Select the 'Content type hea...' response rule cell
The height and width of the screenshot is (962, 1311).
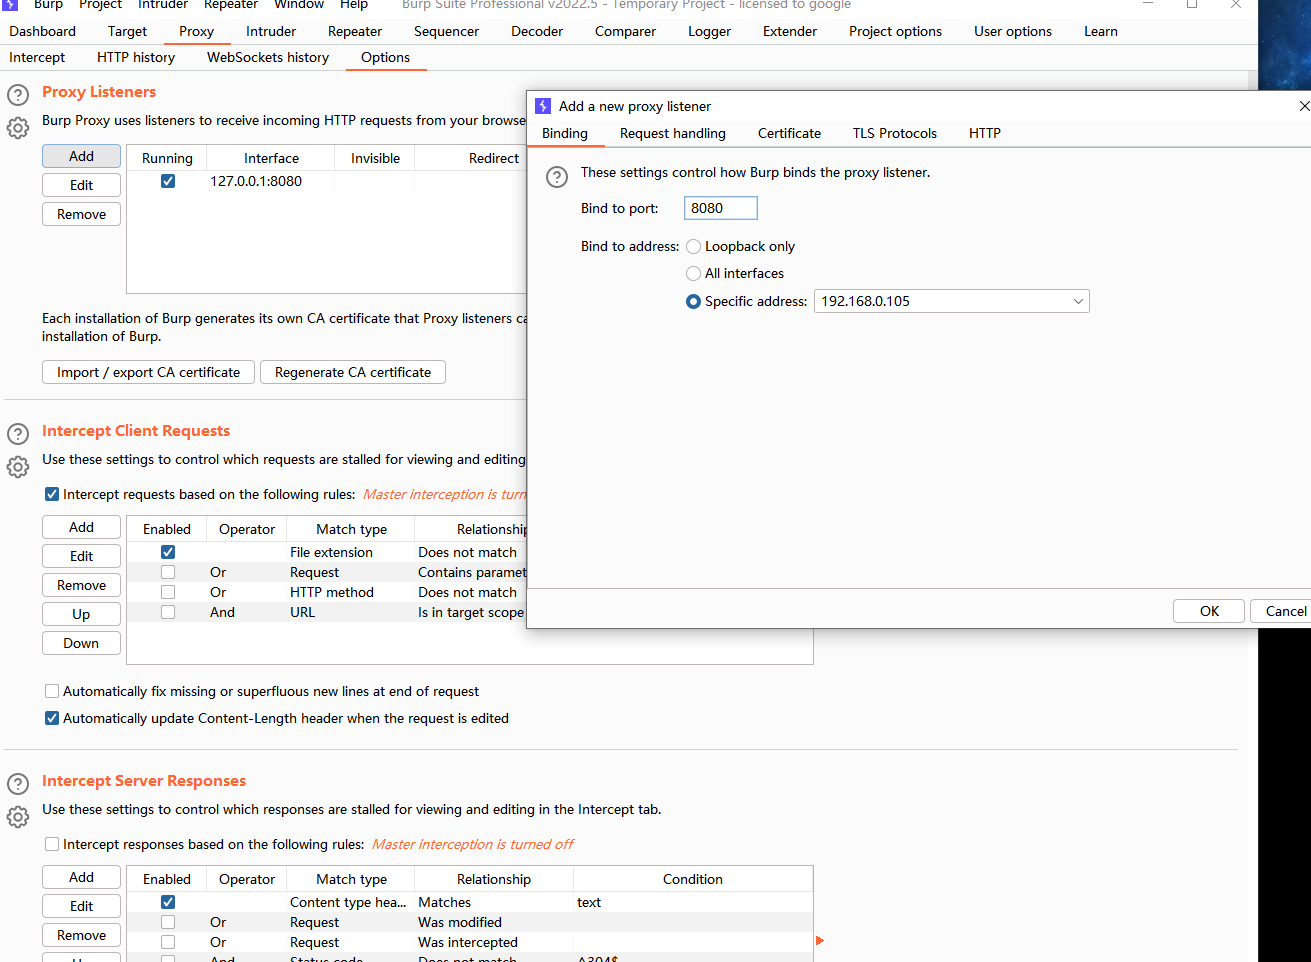349,902
